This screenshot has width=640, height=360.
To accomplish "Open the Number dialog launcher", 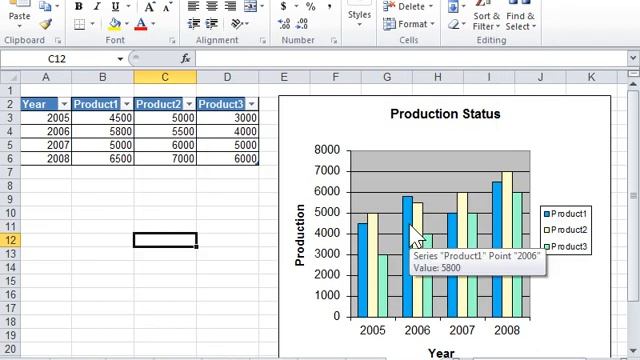I will [x=334, y=40].
